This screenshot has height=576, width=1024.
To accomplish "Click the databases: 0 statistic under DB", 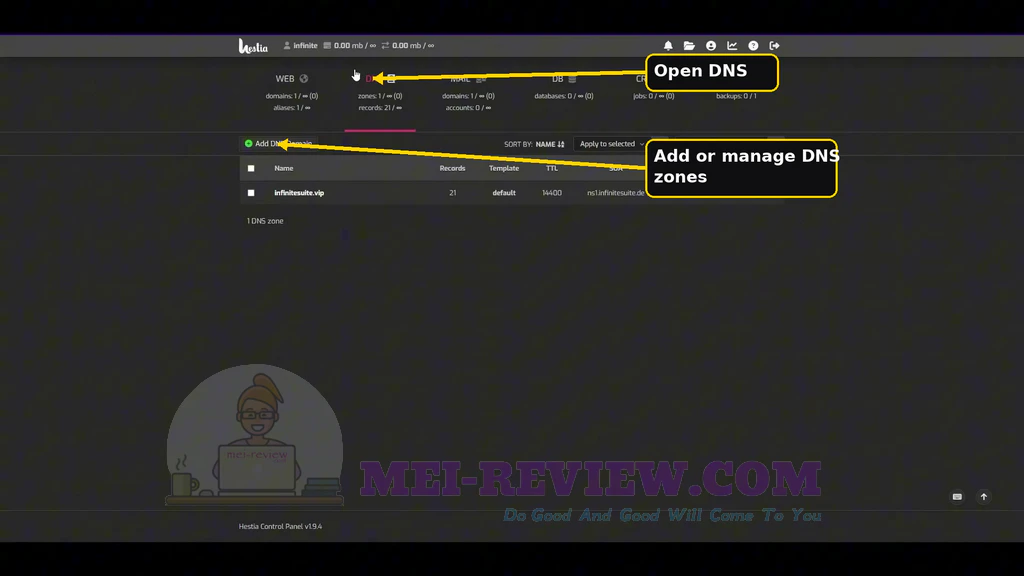I will coord(564,96).
